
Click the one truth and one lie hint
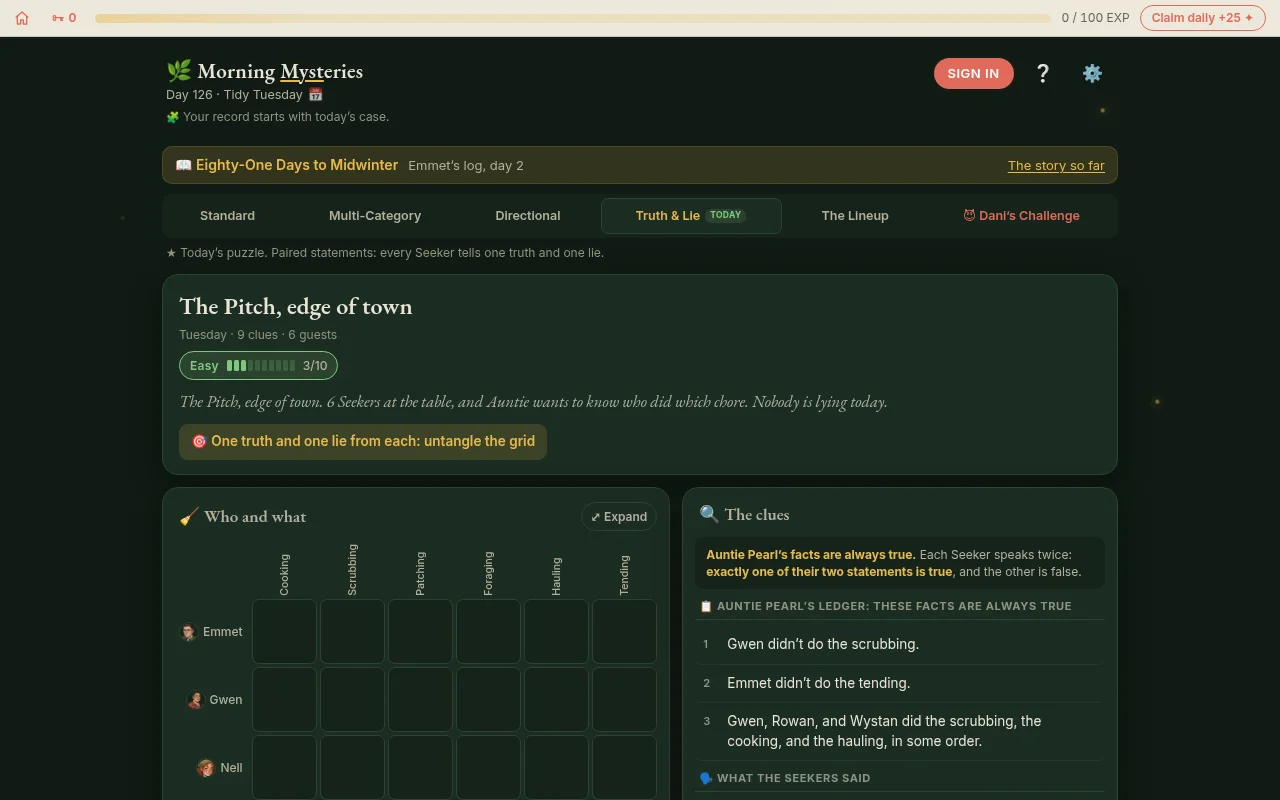[363, 441]
